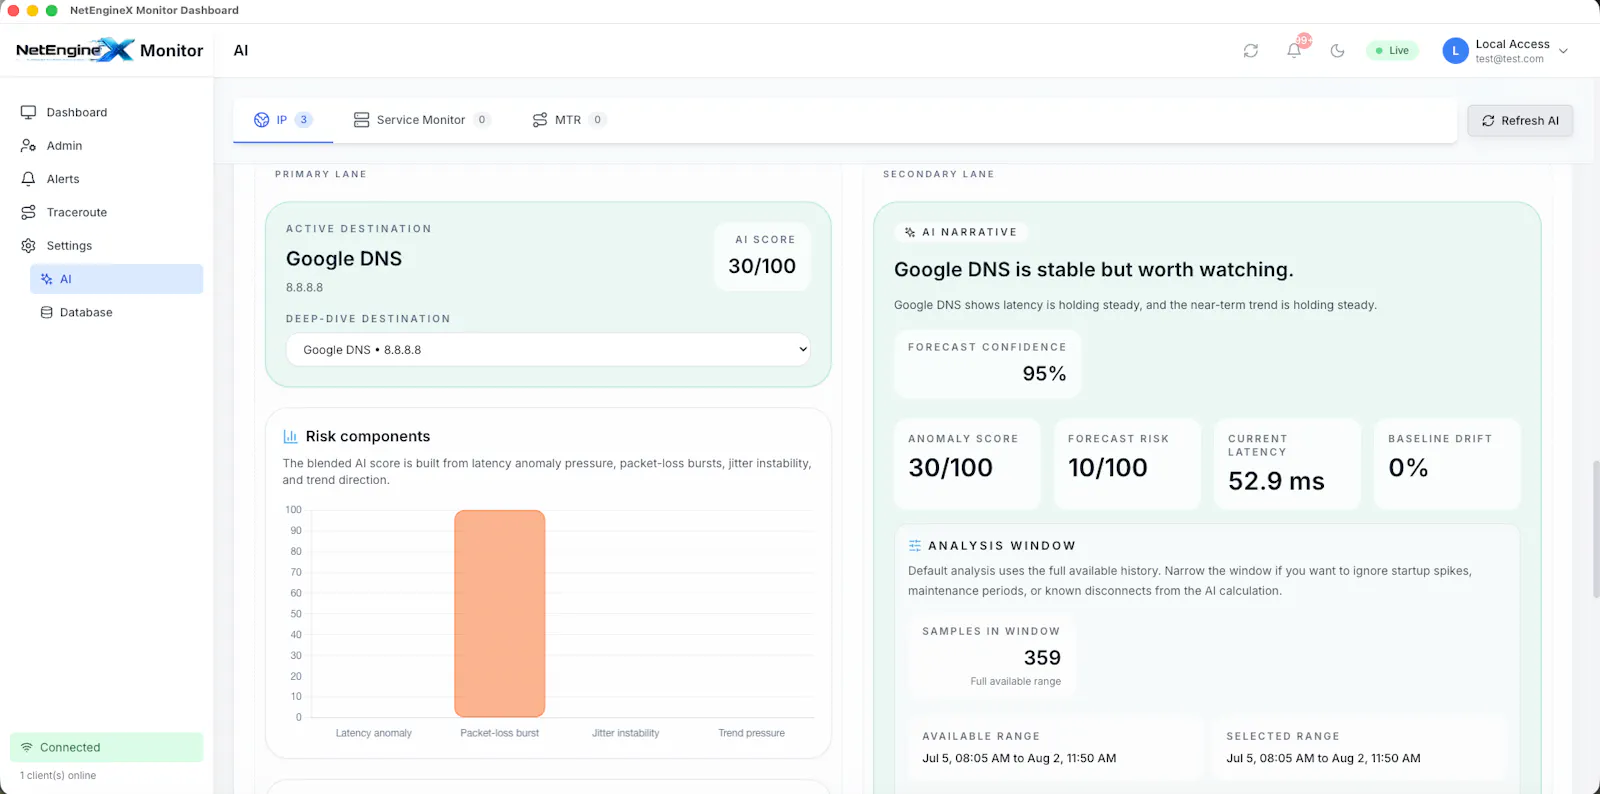1600x794 pixels.
Task: Click the 'Latency anomaly' axis label
Action: click(374, 733)
